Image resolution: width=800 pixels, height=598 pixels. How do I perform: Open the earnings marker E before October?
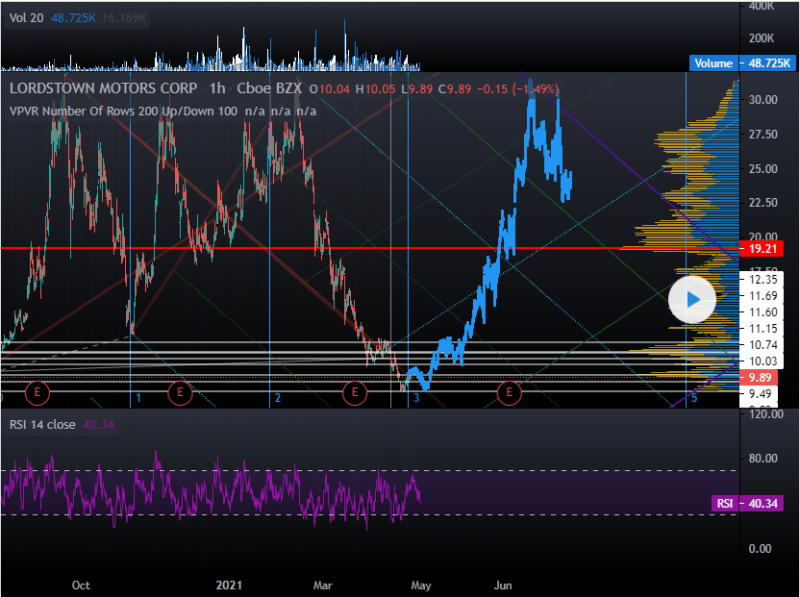37,393
